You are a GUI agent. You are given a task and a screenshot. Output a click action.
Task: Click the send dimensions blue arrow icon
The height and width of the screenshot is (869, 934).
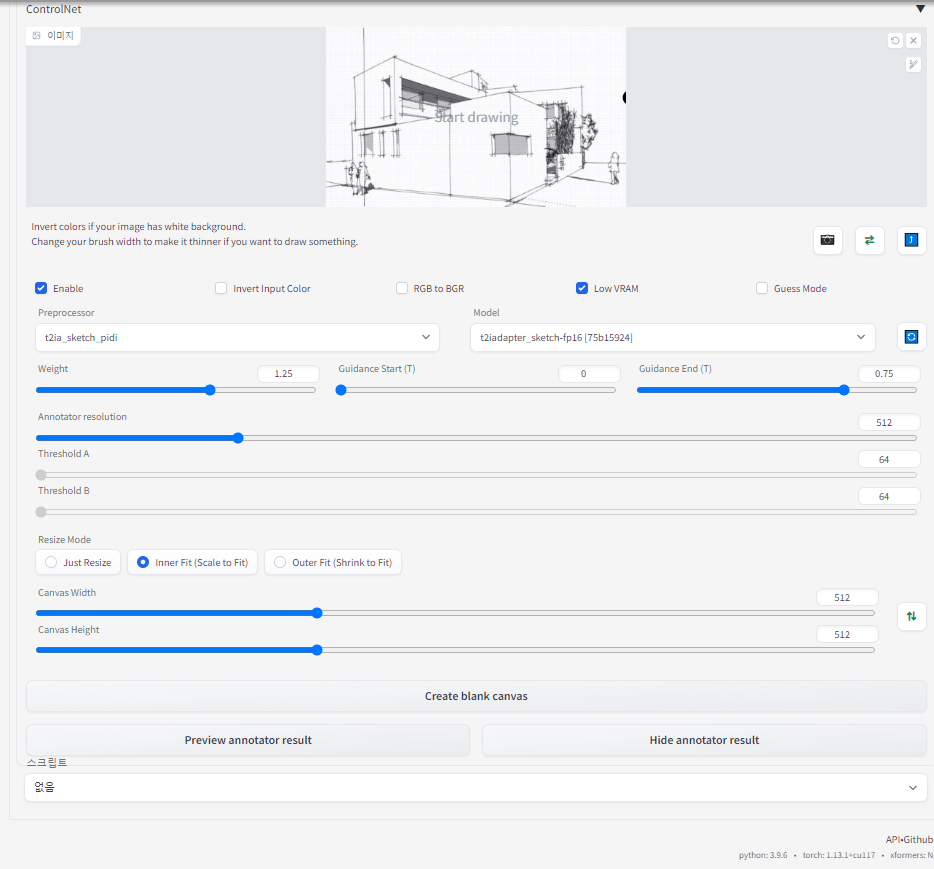click(x=910, y=240)
